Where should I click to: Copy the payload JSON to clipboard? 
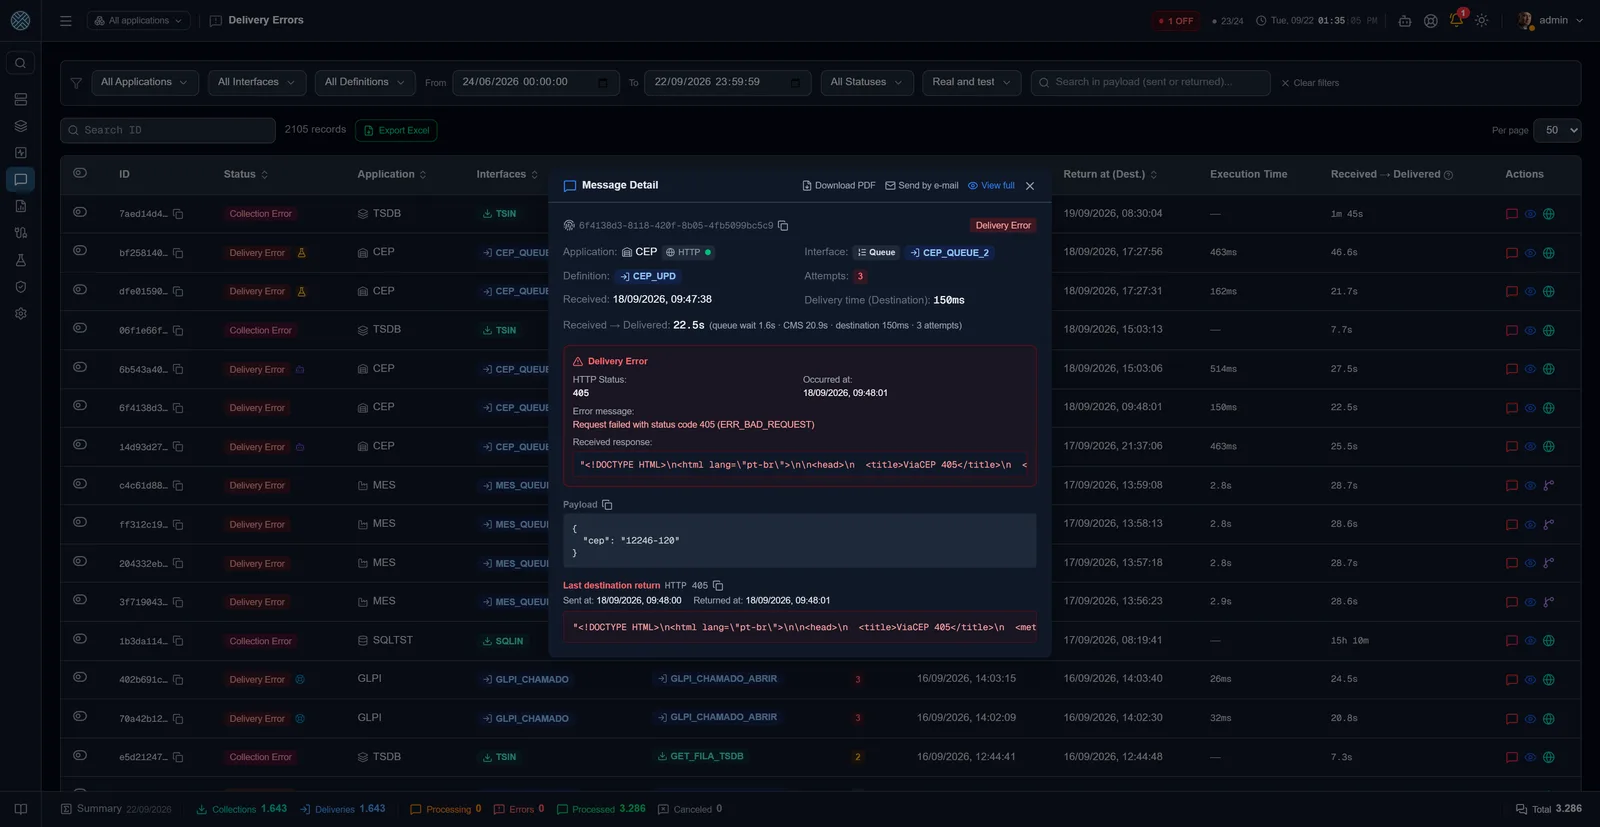(x=607, y=505)
